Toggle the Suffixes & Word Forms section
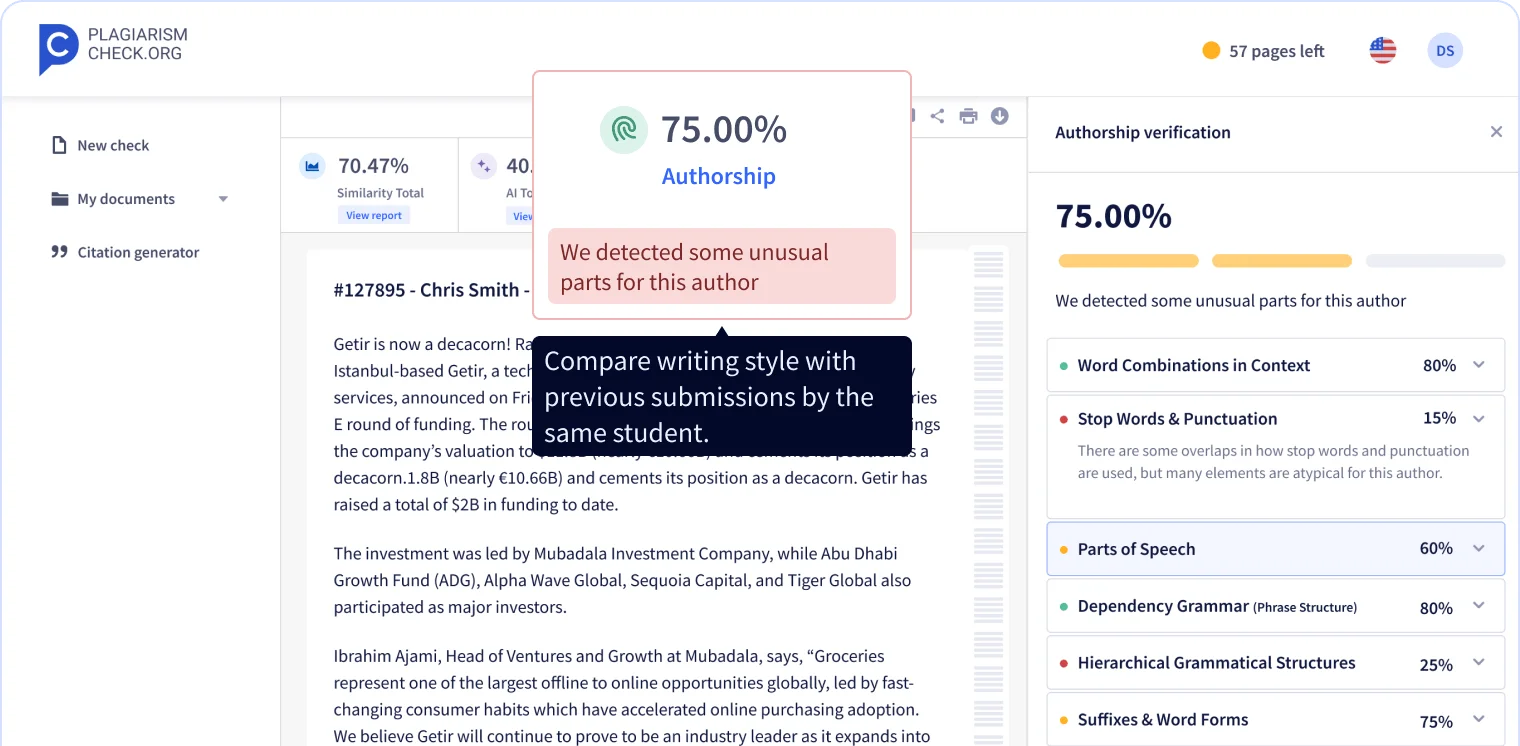Image resolution: width=1520 pixels, height=746 pixels. click(x=1479, y=719)
